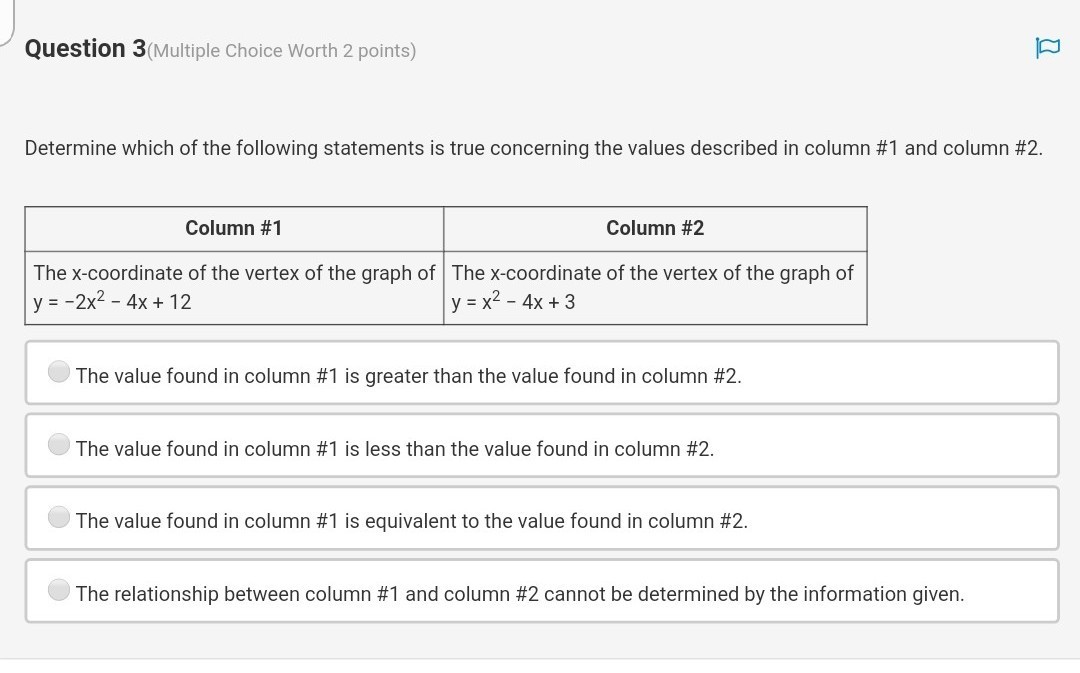The image size is (1080, 673).
Task: Select radio button for 'equivalent' answer
Action: (x=60, y=517)
